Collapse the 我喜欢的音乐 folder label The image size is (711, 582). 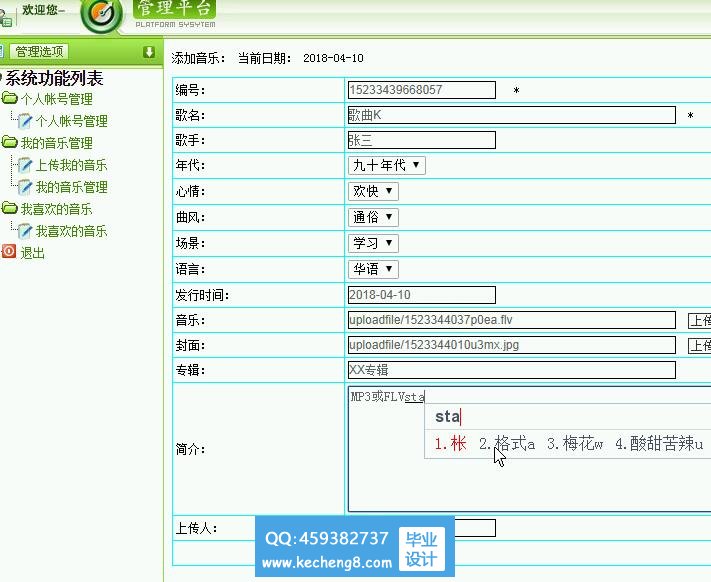(57, 209)
